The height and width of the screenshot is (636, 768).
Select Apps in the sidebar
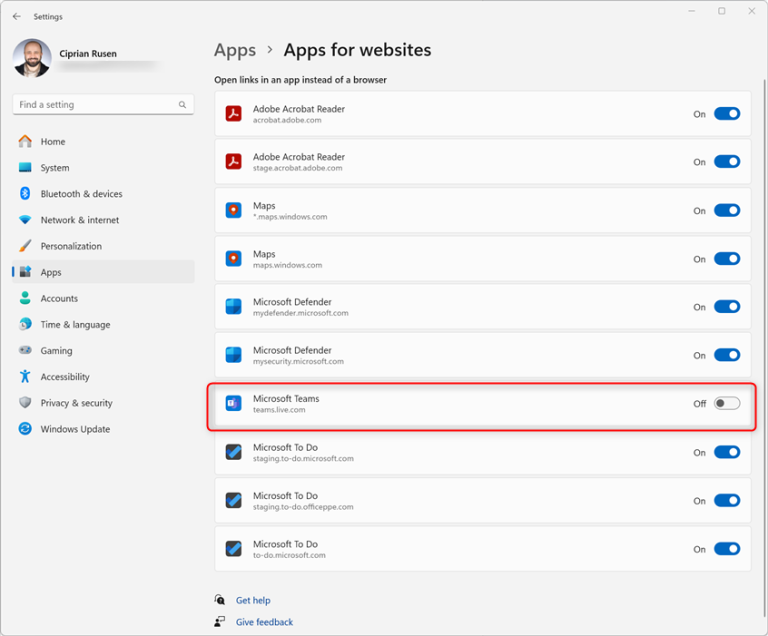coord(103,272)
